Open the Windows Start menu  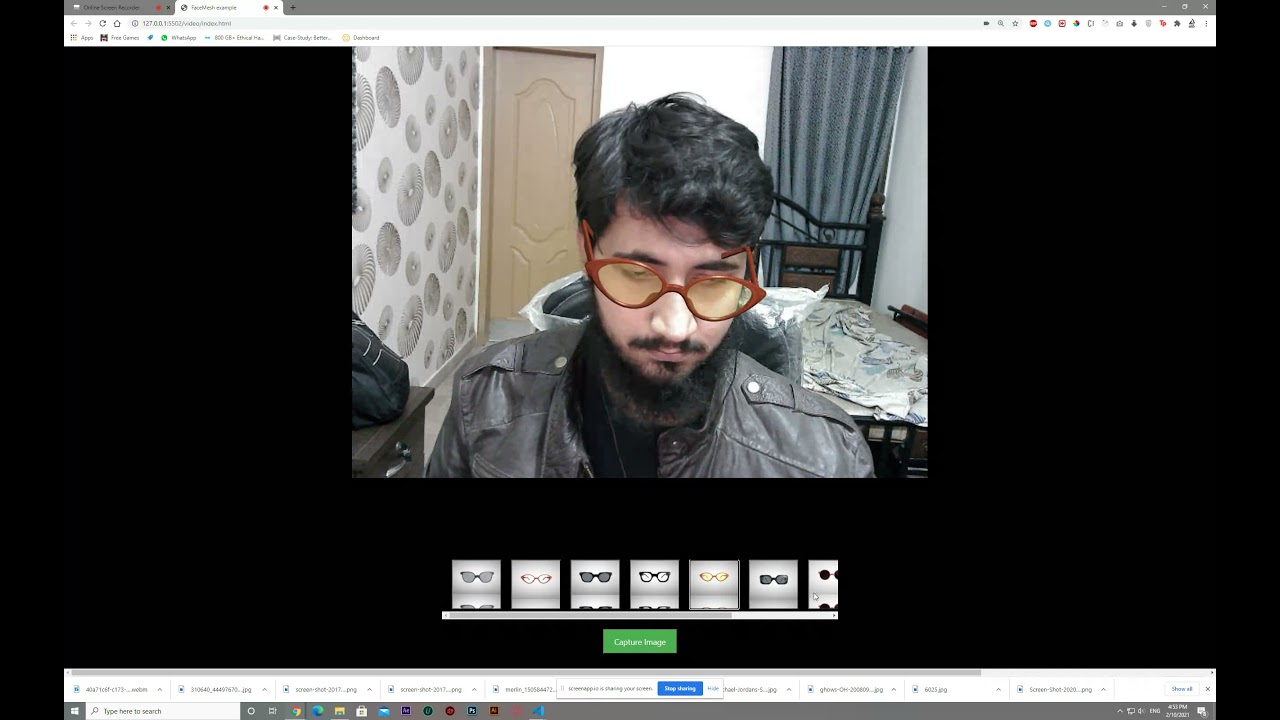pyautogui.click(x=75, y=711)
